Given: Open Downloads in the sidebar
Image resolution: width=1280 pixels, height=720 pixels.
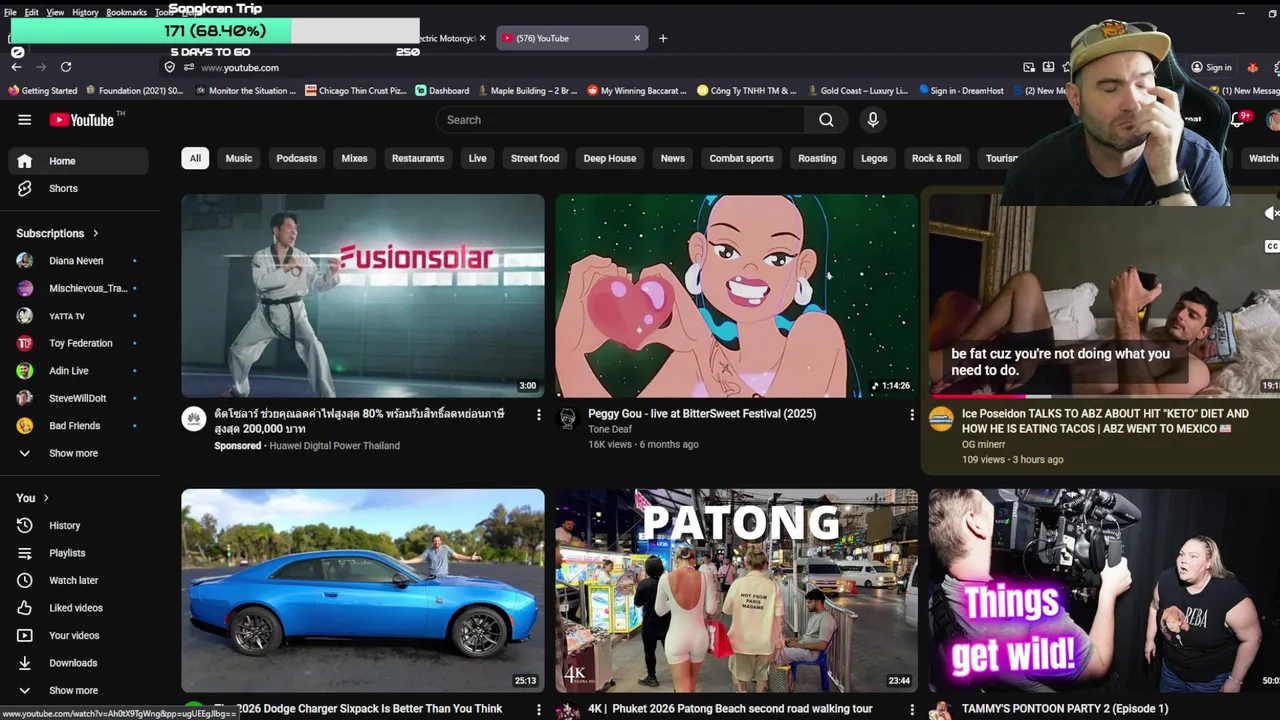Looking at the screenshot, I should tap(78, 663).
